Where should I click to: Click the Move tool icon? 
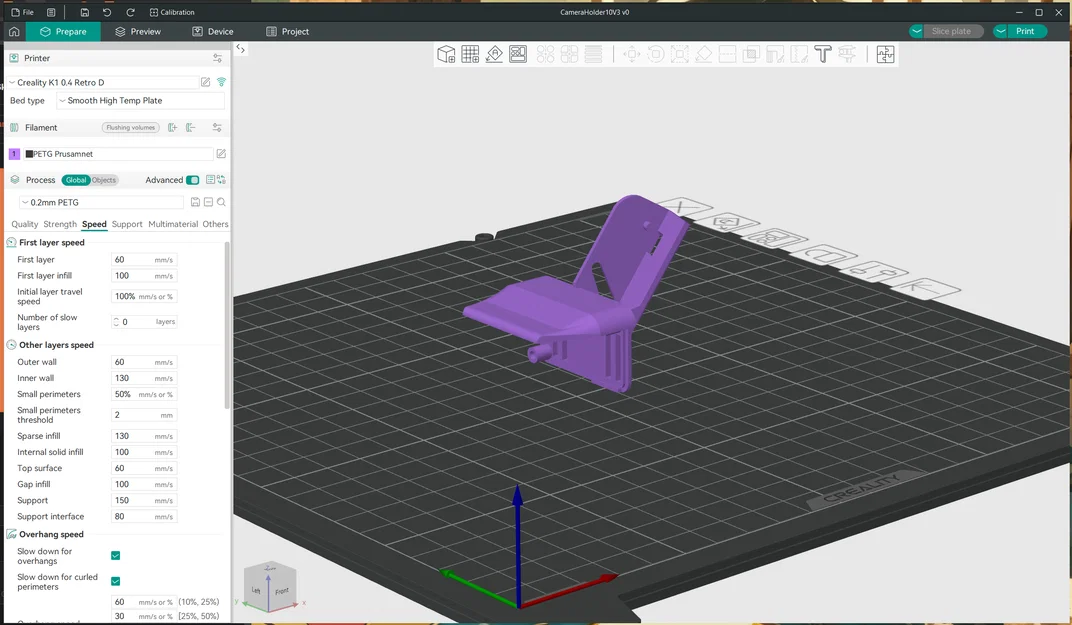coord(632,54)
